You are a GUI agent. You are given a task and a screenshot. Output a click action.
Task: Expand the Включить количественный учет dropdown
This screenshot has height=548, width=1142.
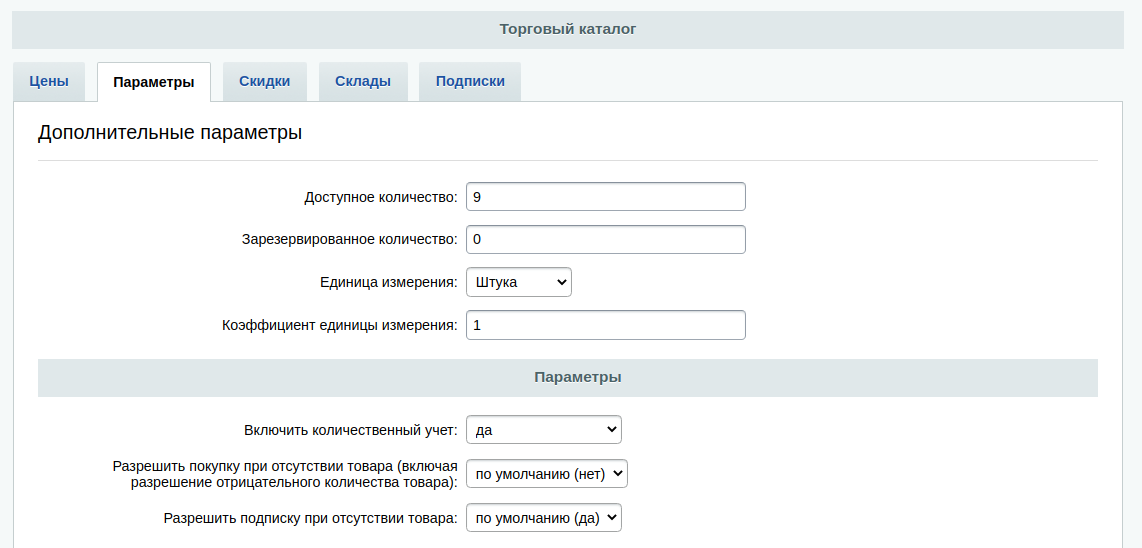click(543, 430)
